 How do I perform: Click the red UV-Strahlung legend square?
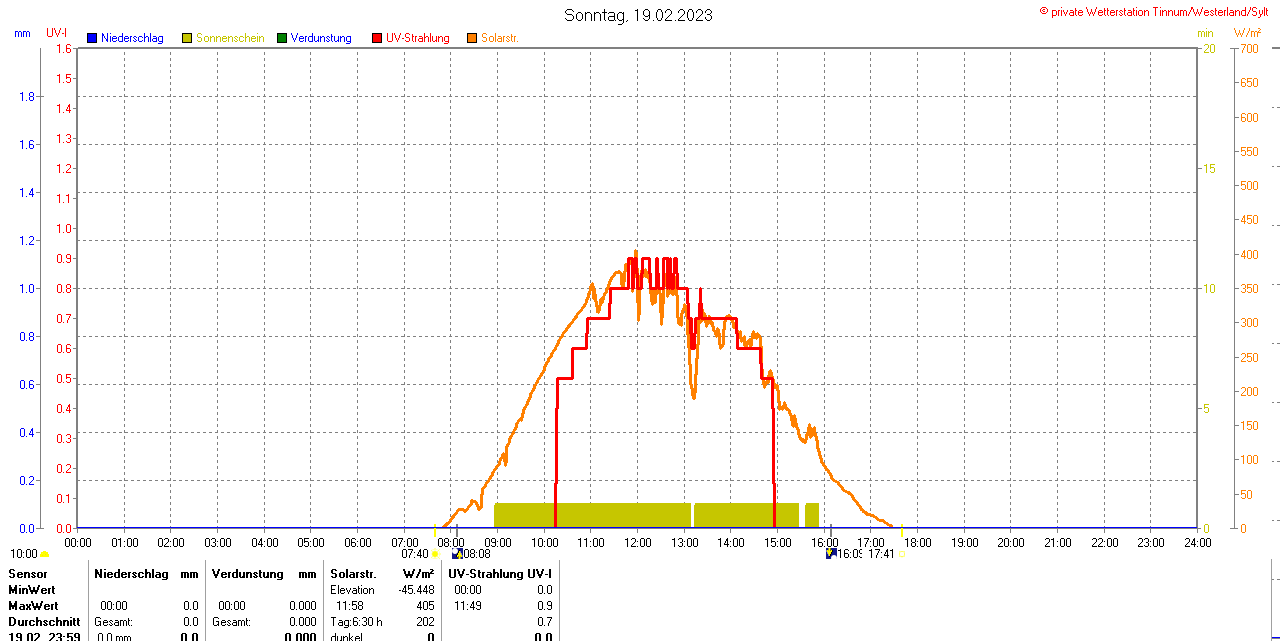[x=377, y=38]
